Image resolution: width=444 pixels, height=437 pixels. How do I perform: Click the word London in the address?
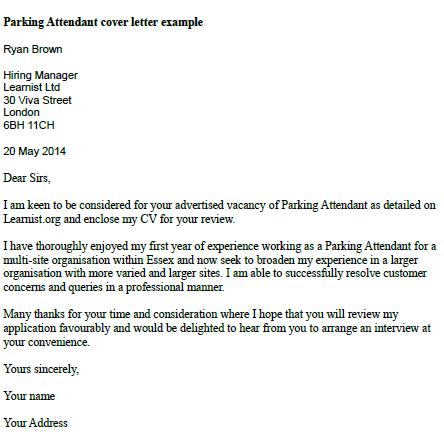(21, 112)
